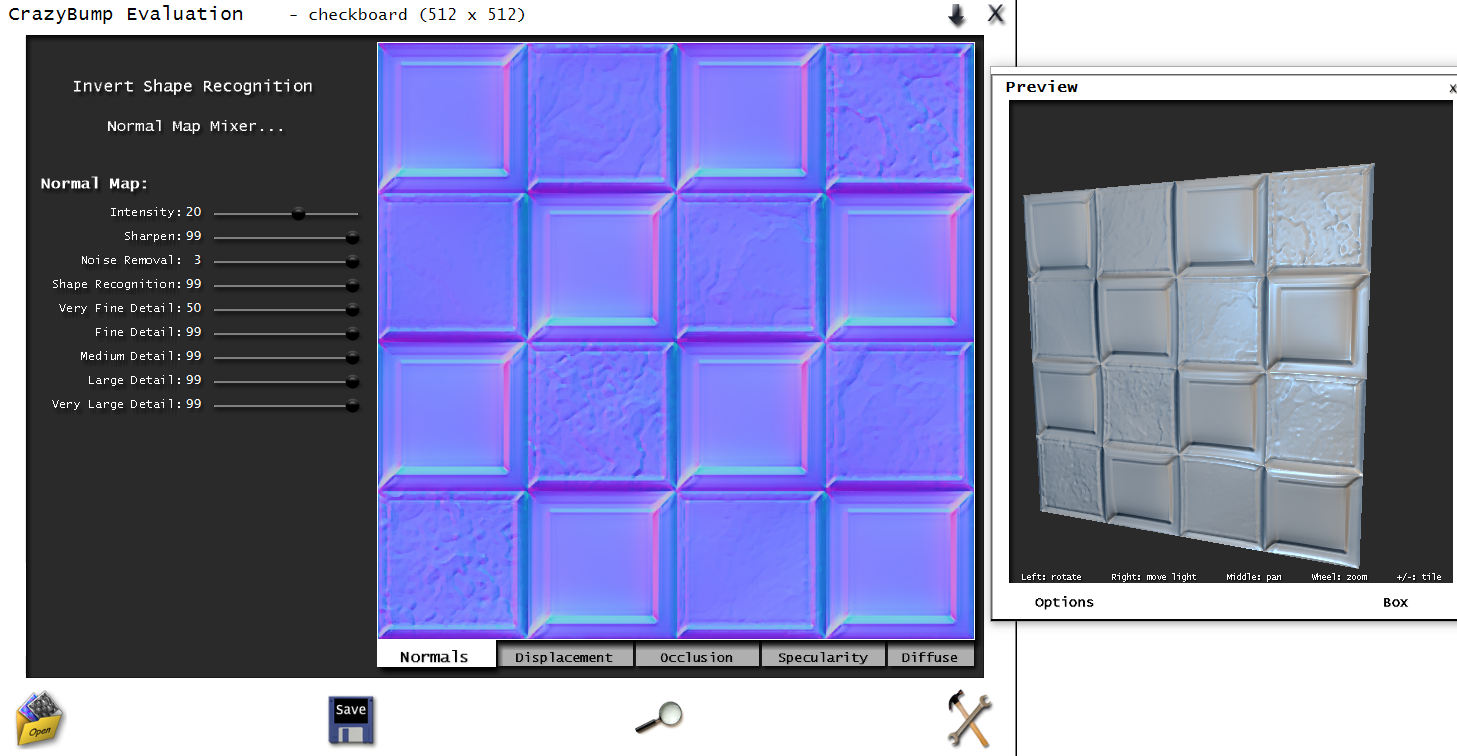Click the Preview window title
Viewport: 1457px width, 756px height.
click(1041, 87)
